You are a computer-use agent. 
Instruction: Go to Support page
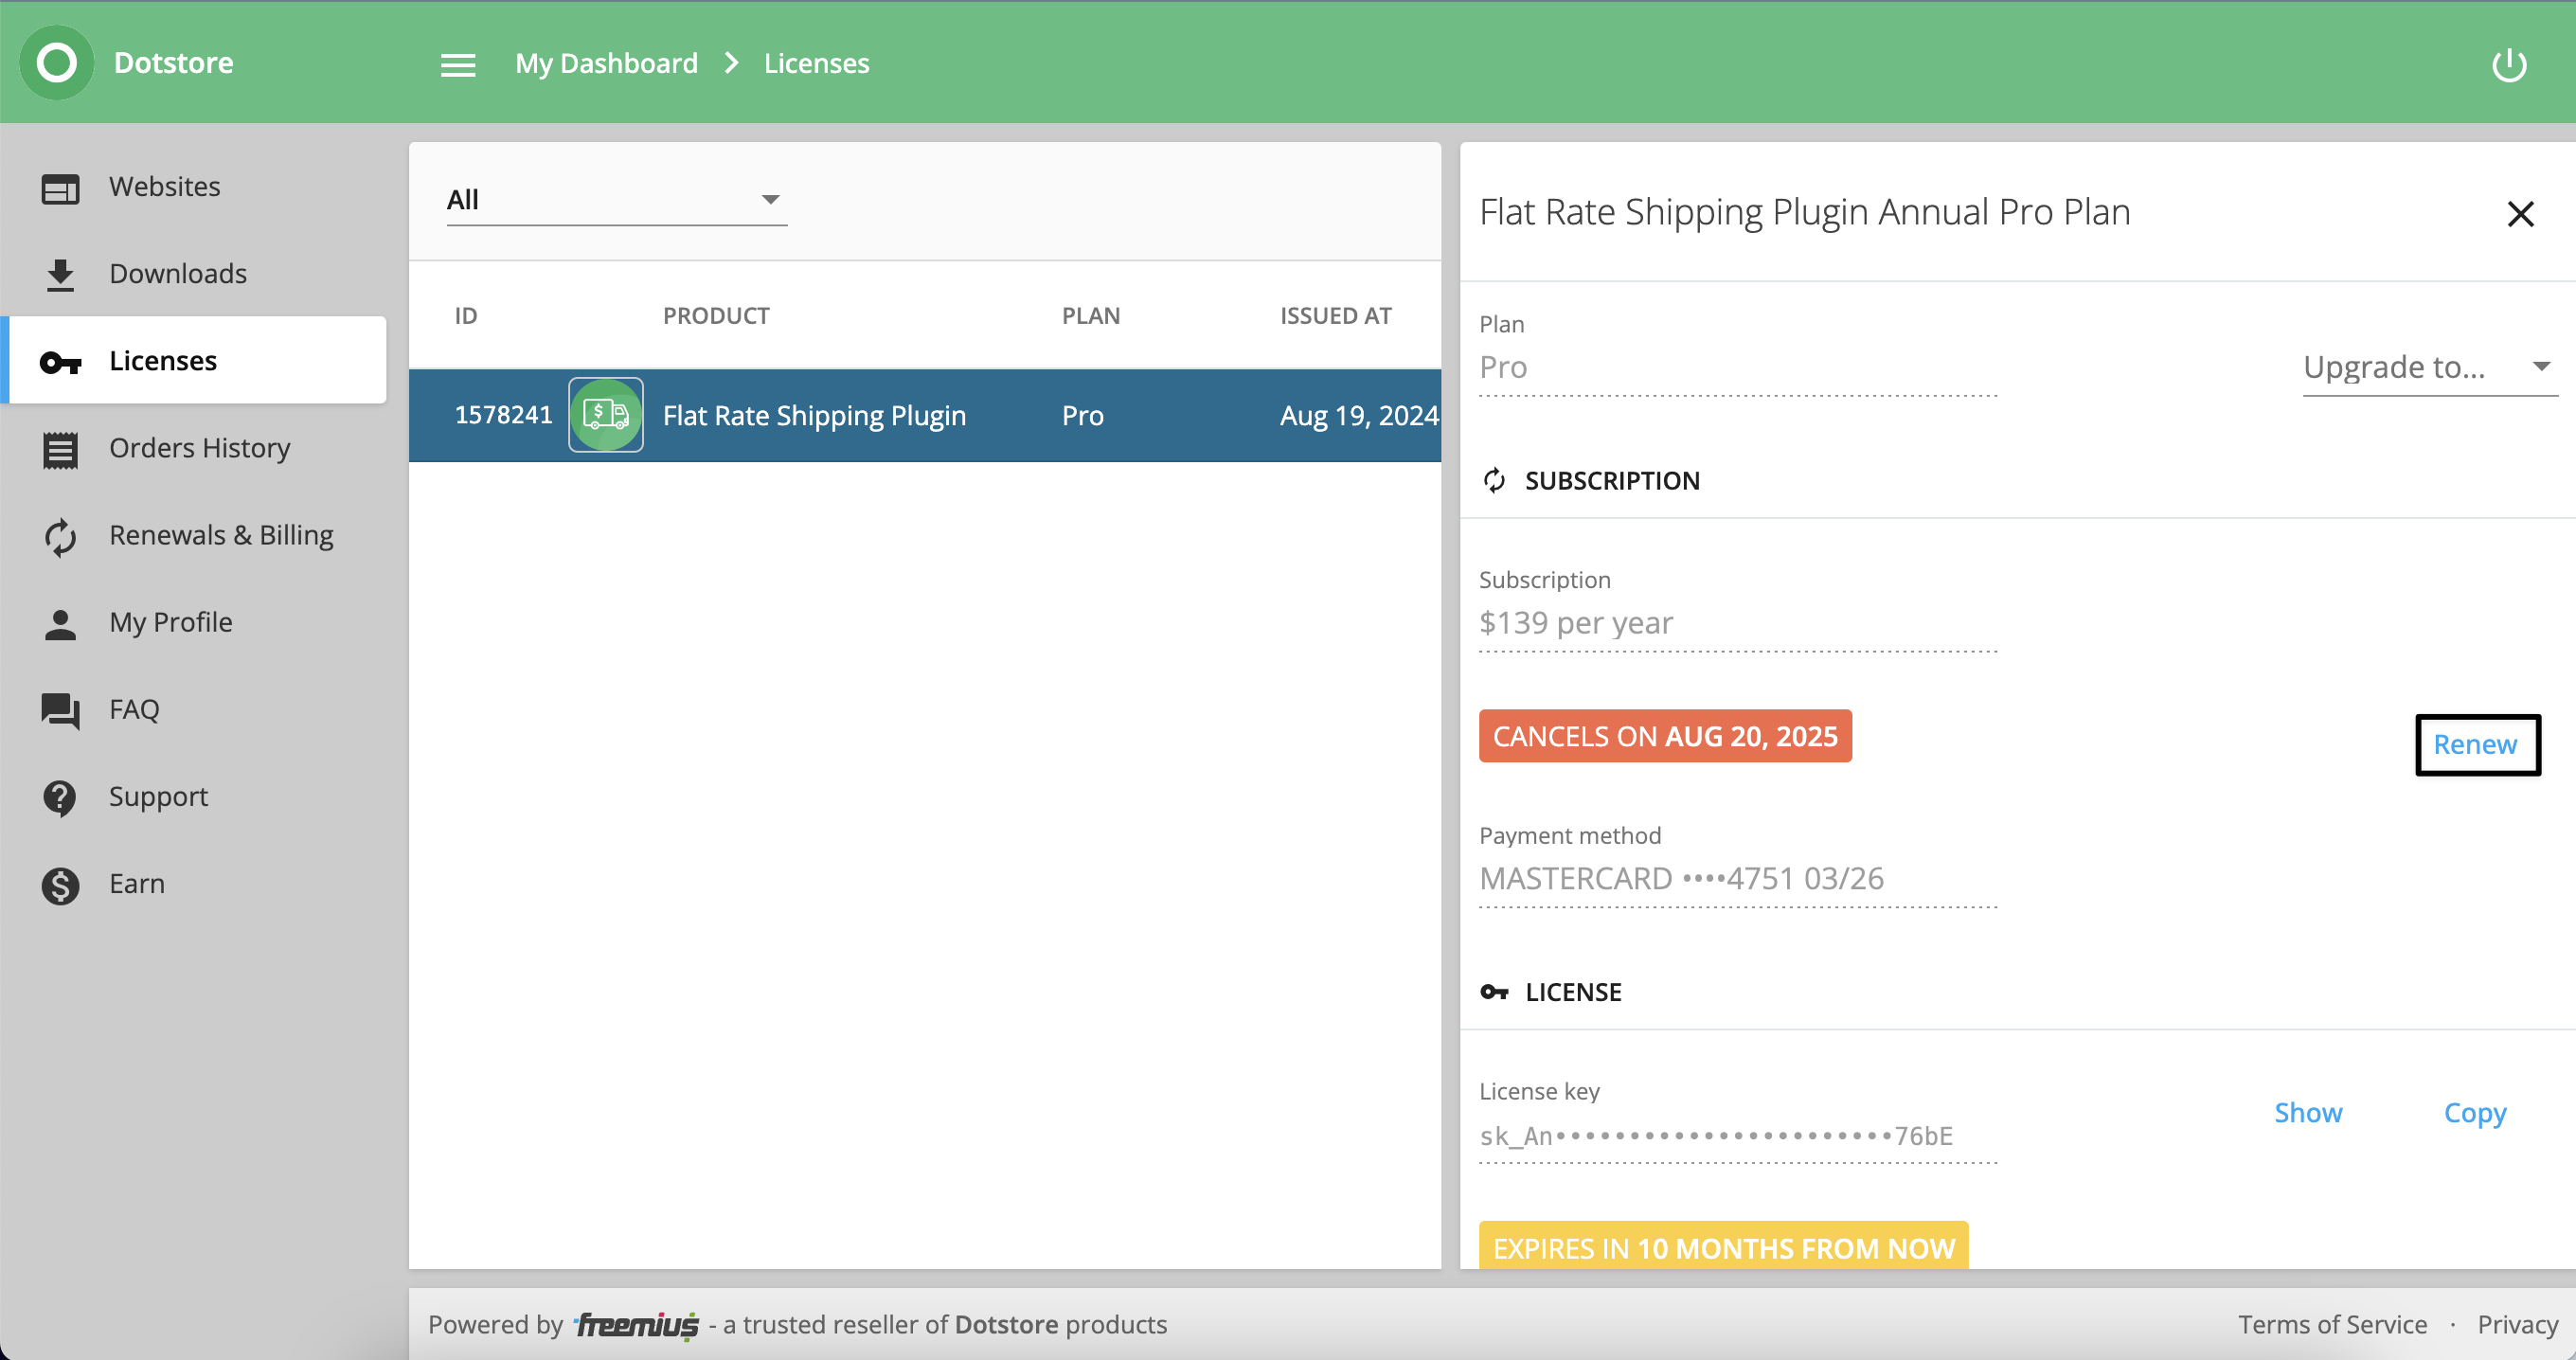click(x=158, y=797)
